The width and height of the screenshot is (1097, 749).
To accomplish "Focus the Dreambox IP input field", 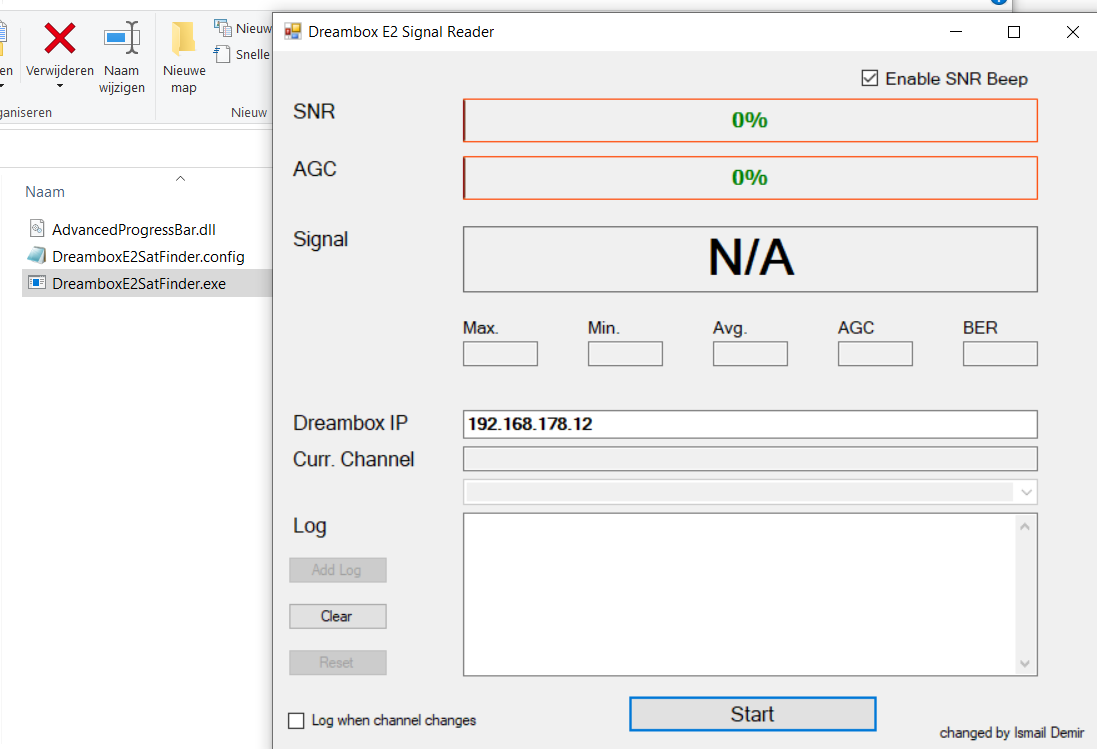I will click(x=750, y=425).
